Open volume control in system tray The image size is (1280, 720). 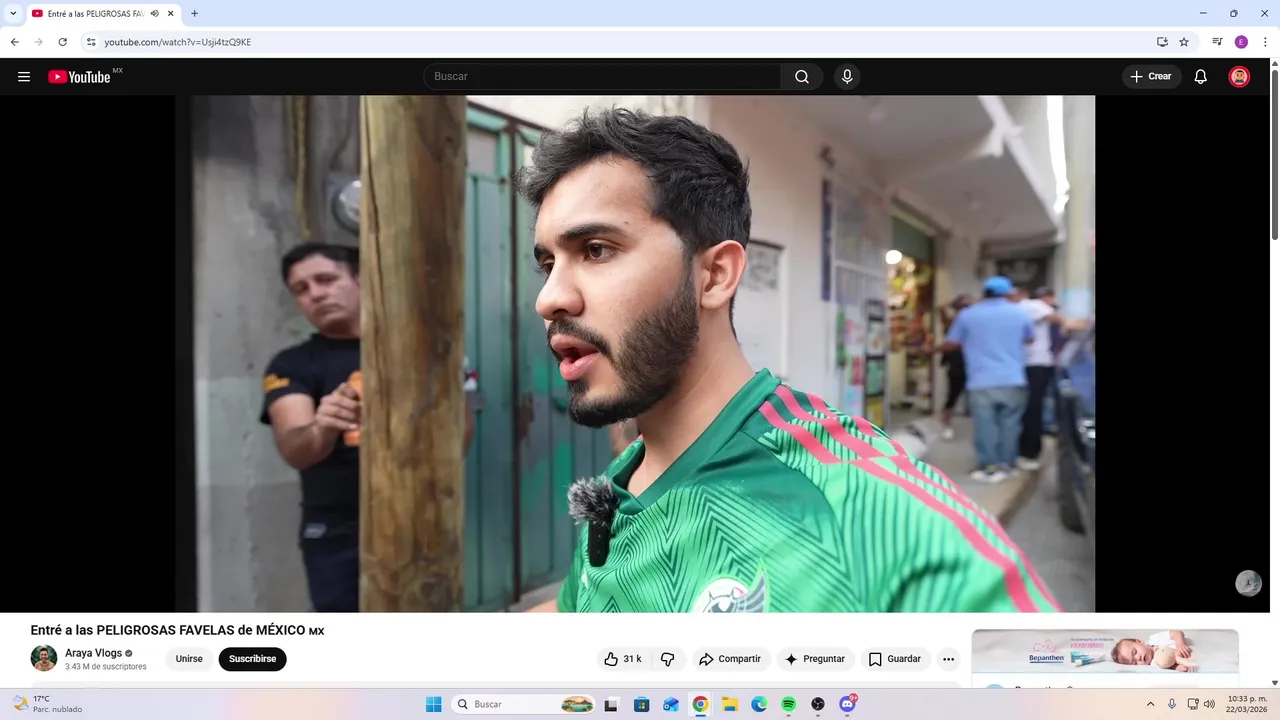1209,704
